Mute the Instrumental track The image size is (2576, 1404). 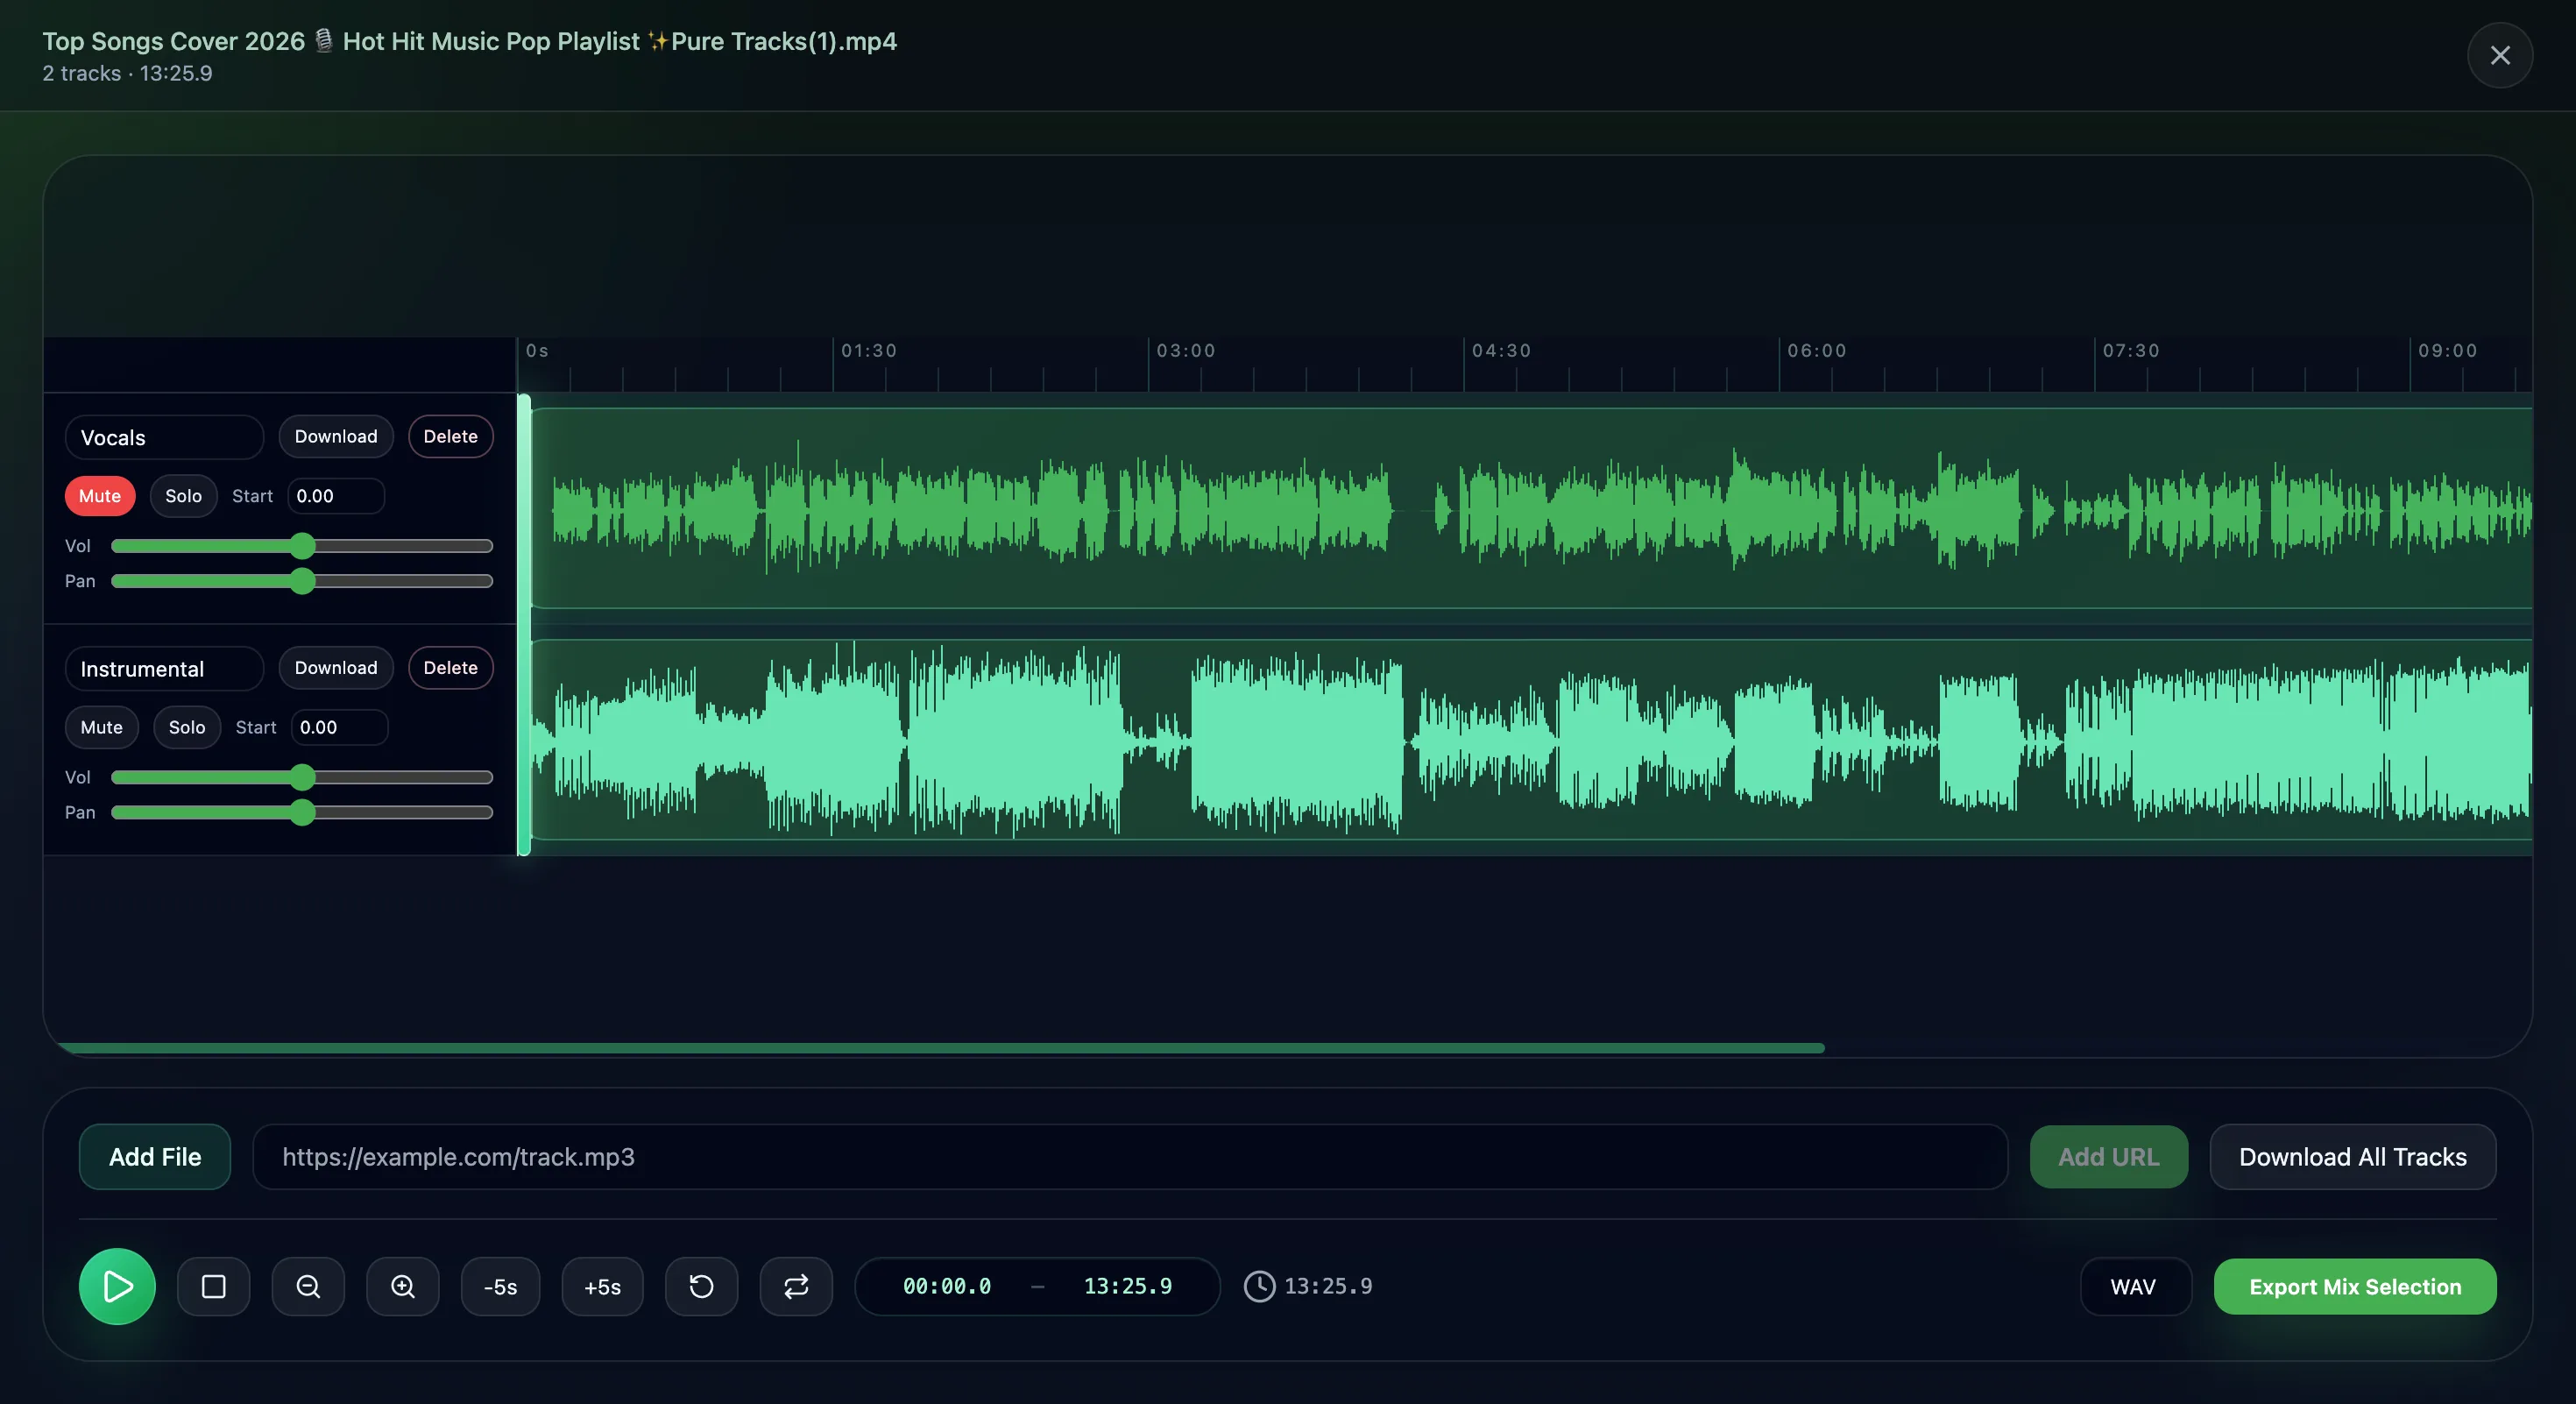[101, 727]
